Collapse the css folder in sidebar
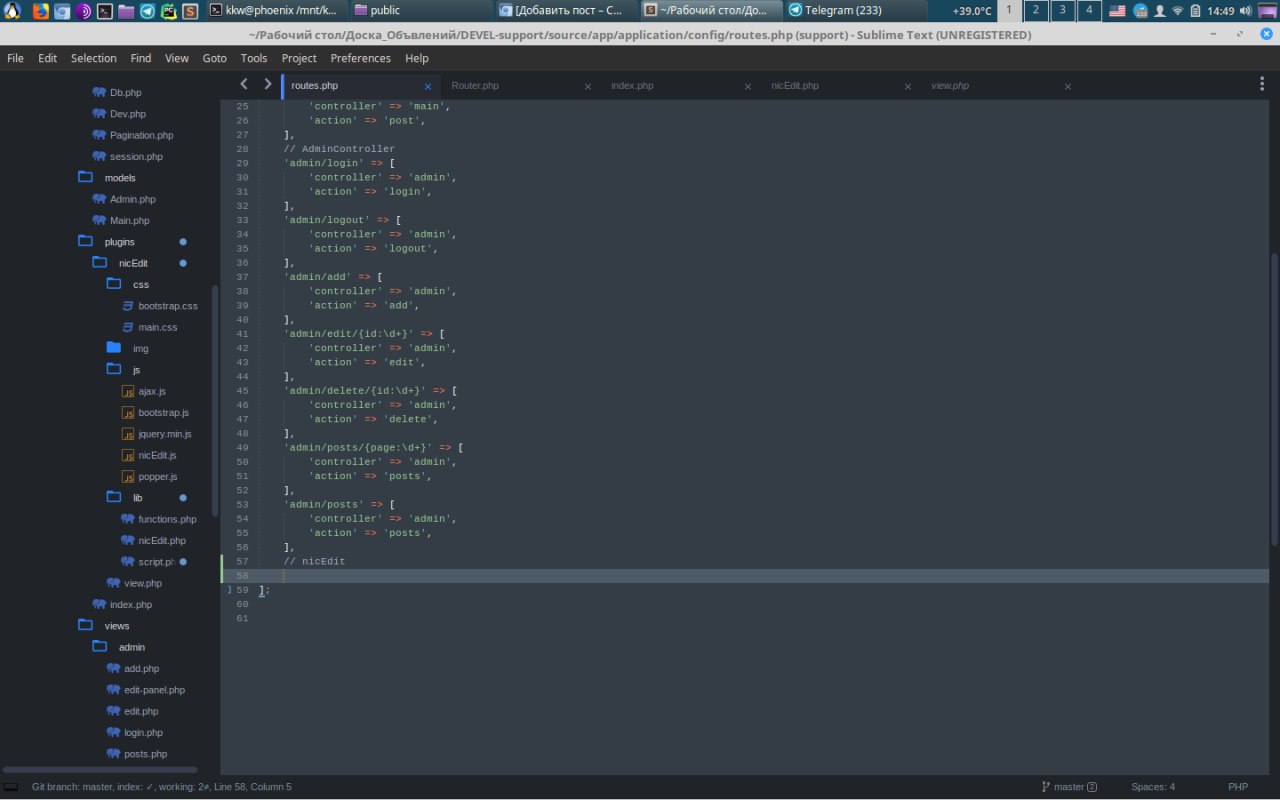The height and width of the screenshot is (800, 1280). [x=114, y=284]
